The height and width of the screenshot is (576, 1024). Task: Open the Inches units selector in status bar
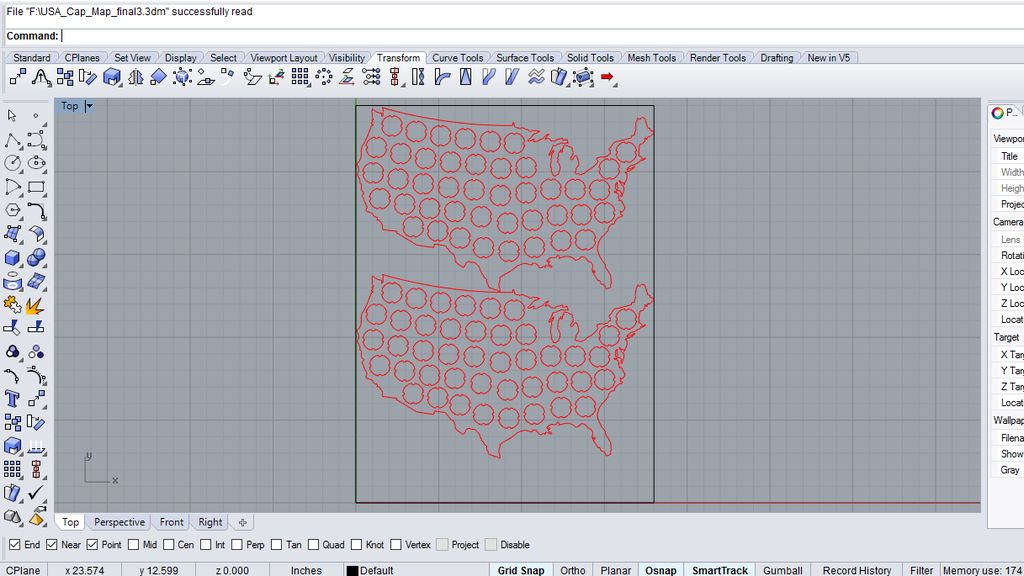point(306,570)
